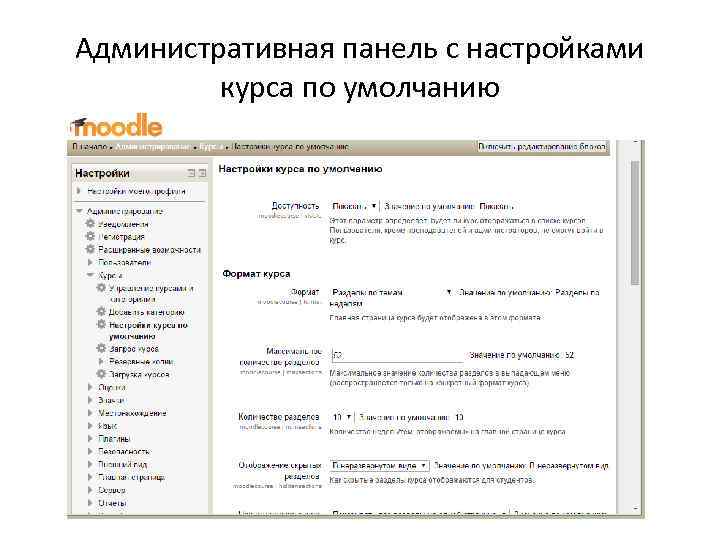Click gear icon beside Запрос курса
This screenshot has width=720, height=540.
point(101,349)
